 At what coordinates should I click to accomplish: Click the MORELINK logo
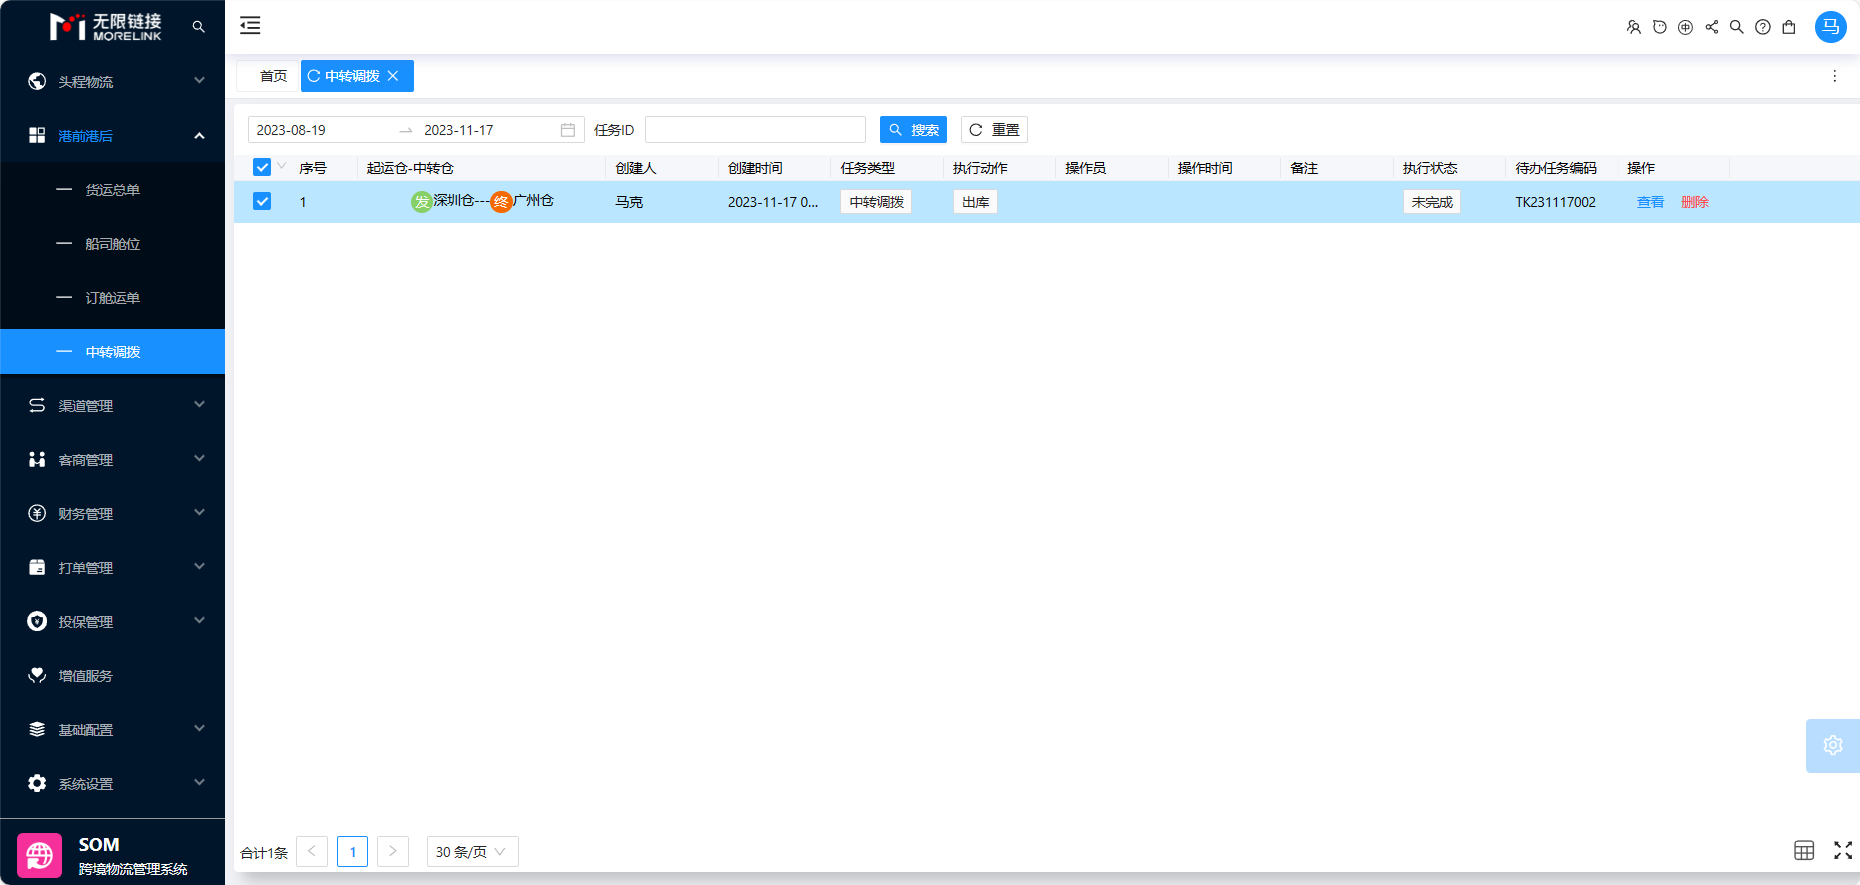point(106,27)
